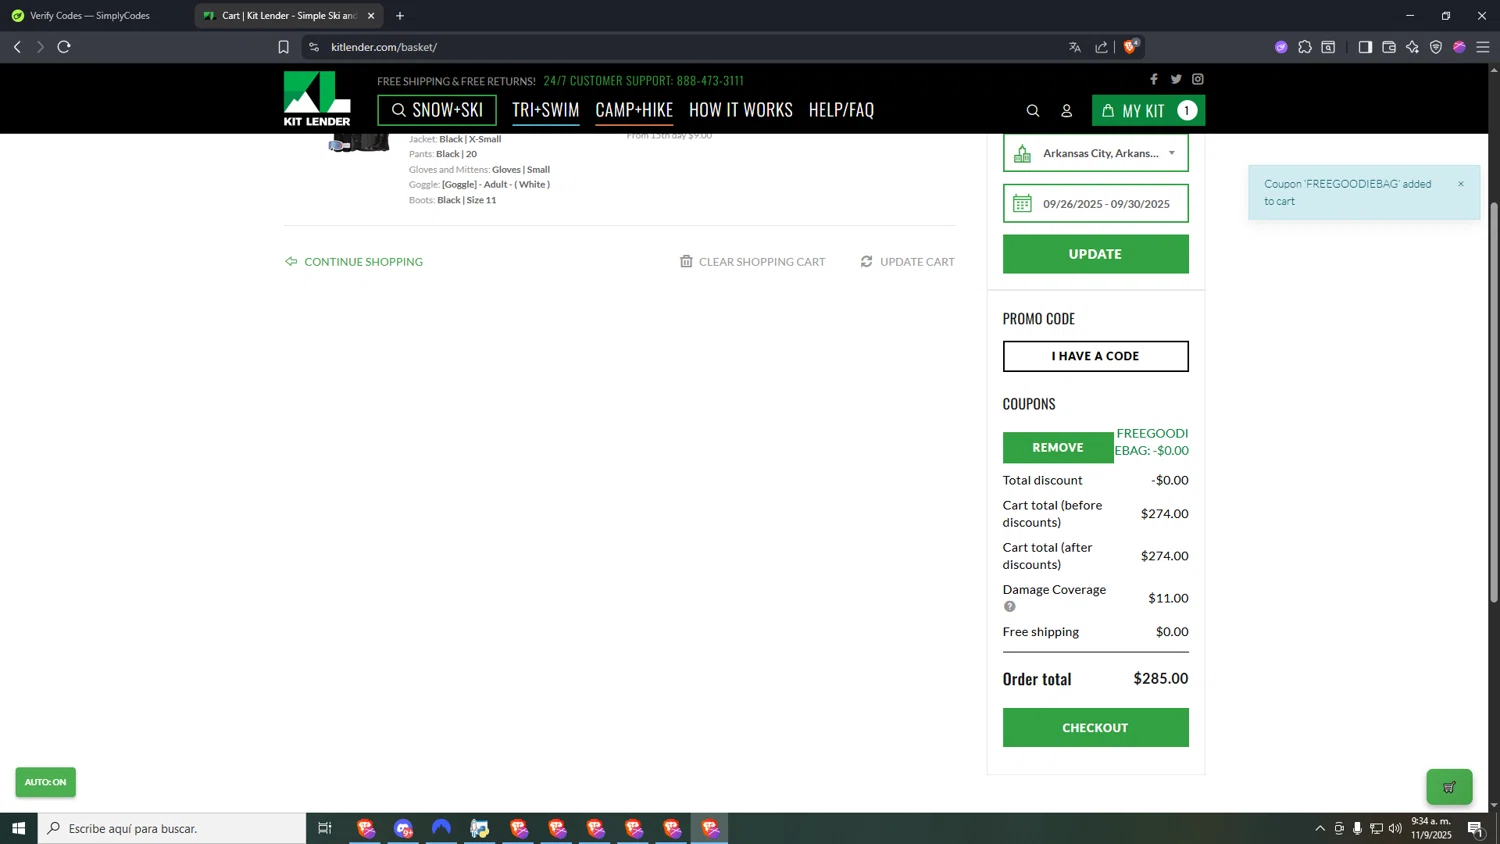This screenshot has height=844, width=1500.
Task: Click the site info icon in address bar
Action: [x=314, y=47]
